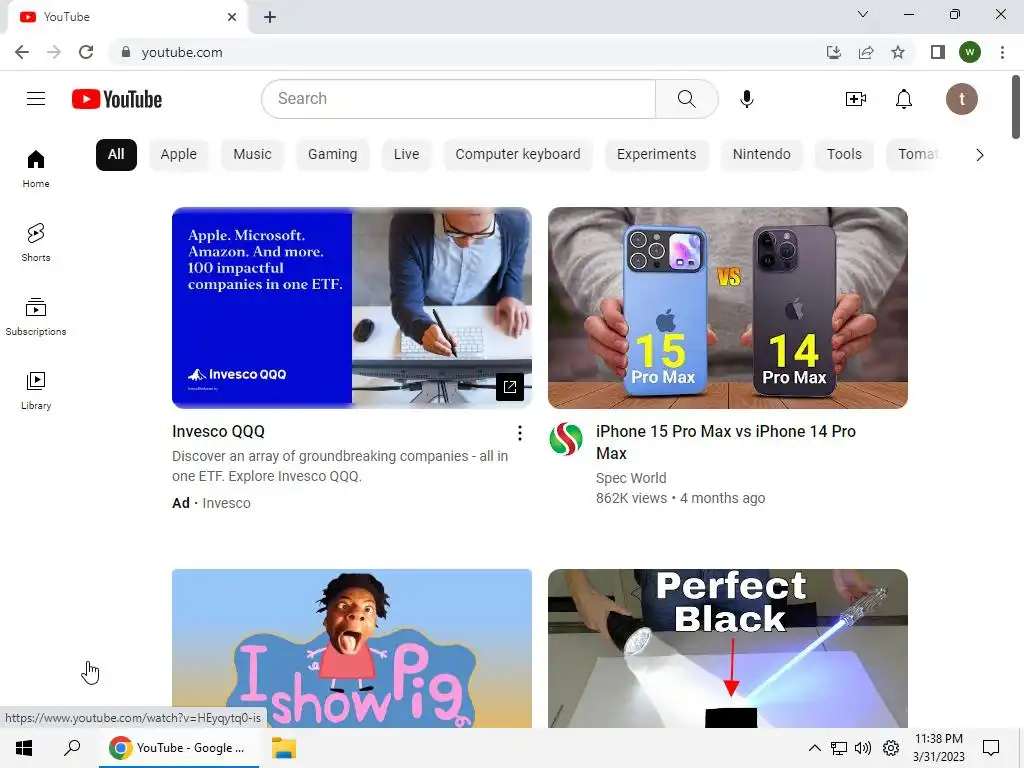Image resolution: width=1024 pixels, height=768 pixels.
Task: Select the Nintendo category chip
Action: point(761,155)
